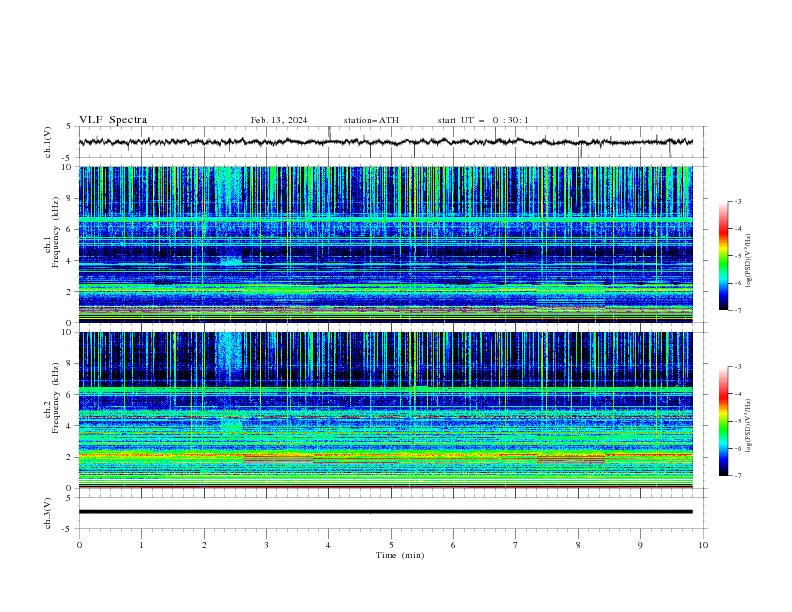Screen dimensions: 792x612
Task: Click the "10" kHz tick on ch.2 spectrogram
Action: point(69,332)
